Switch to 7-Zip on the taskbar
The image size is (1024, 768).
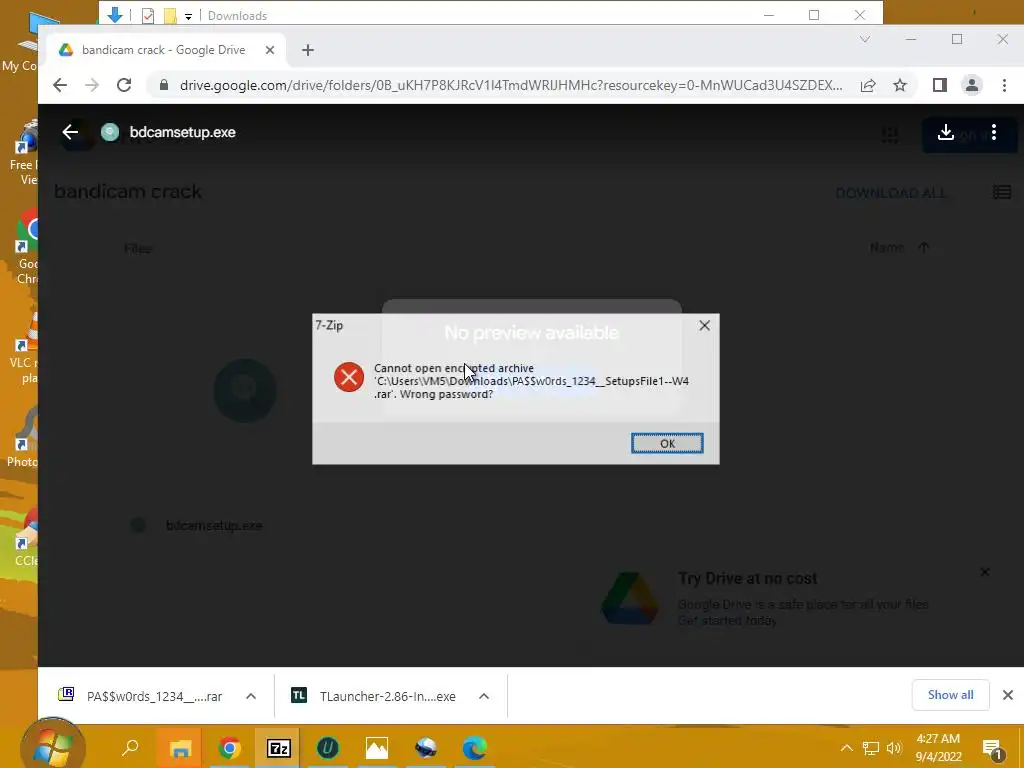[278, 748]
